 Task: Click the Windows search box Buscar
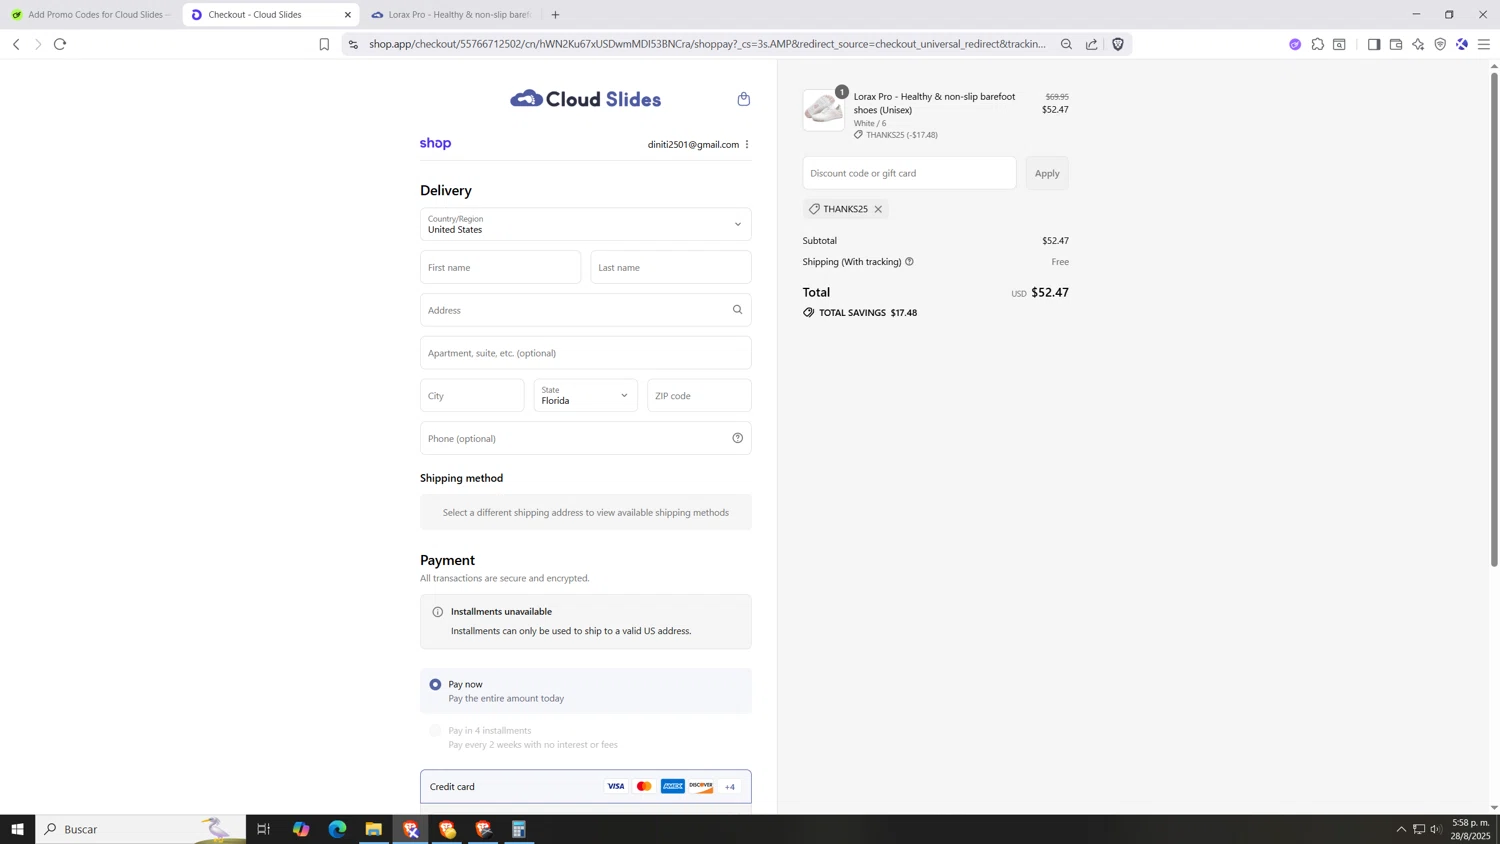pos(140,829)
